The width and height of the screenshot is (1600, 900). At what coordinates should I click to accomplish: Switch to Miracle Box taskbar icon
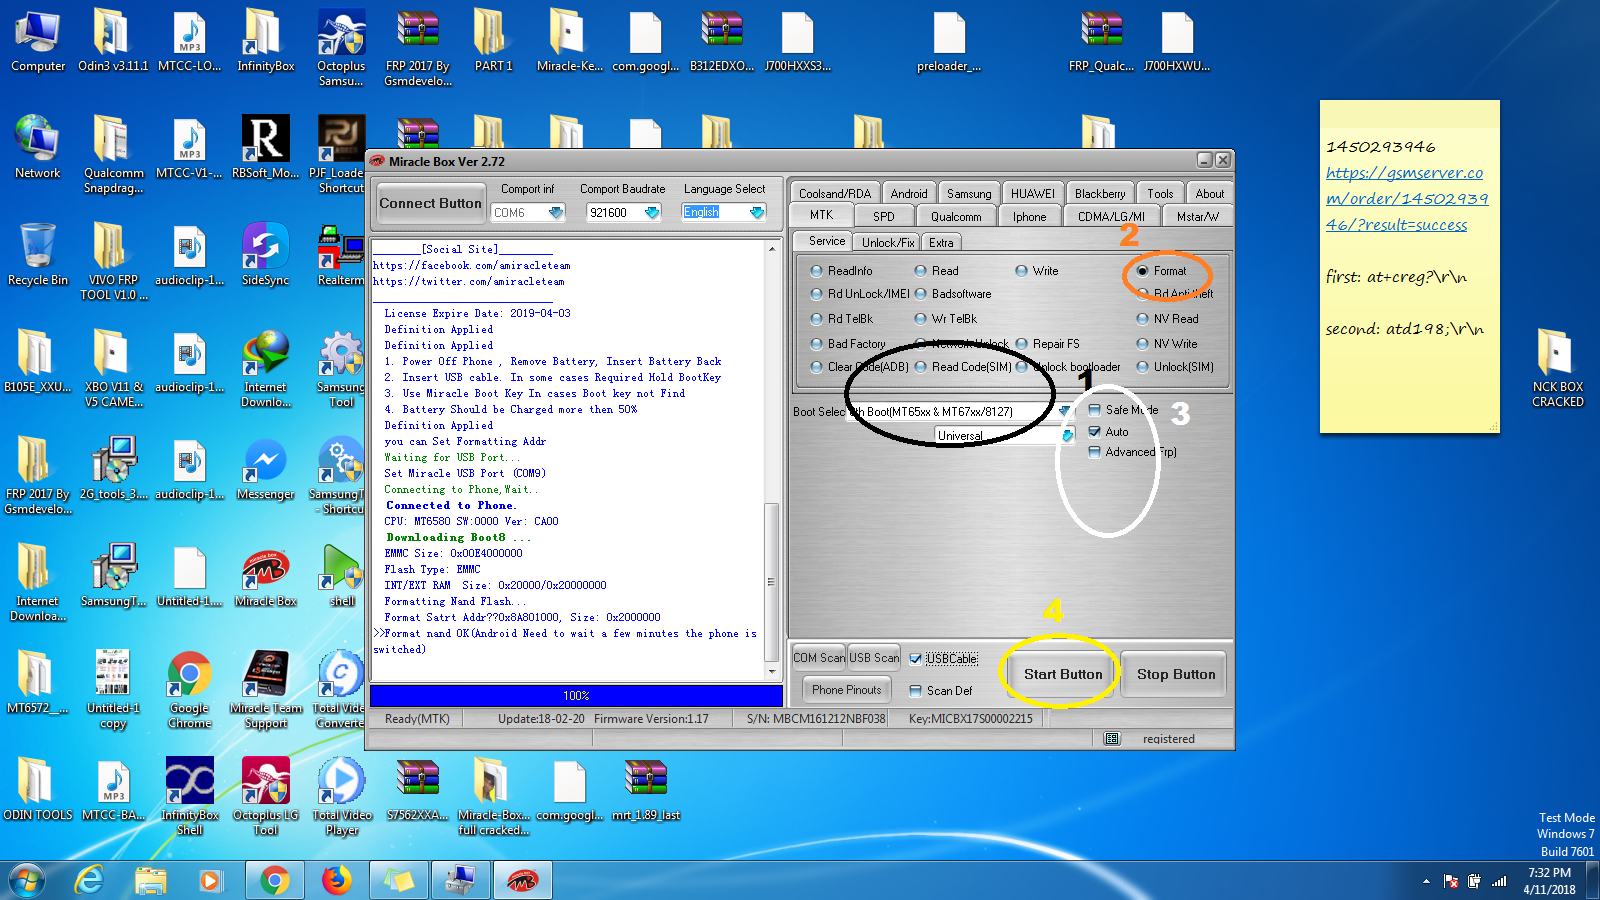(521, 880)
